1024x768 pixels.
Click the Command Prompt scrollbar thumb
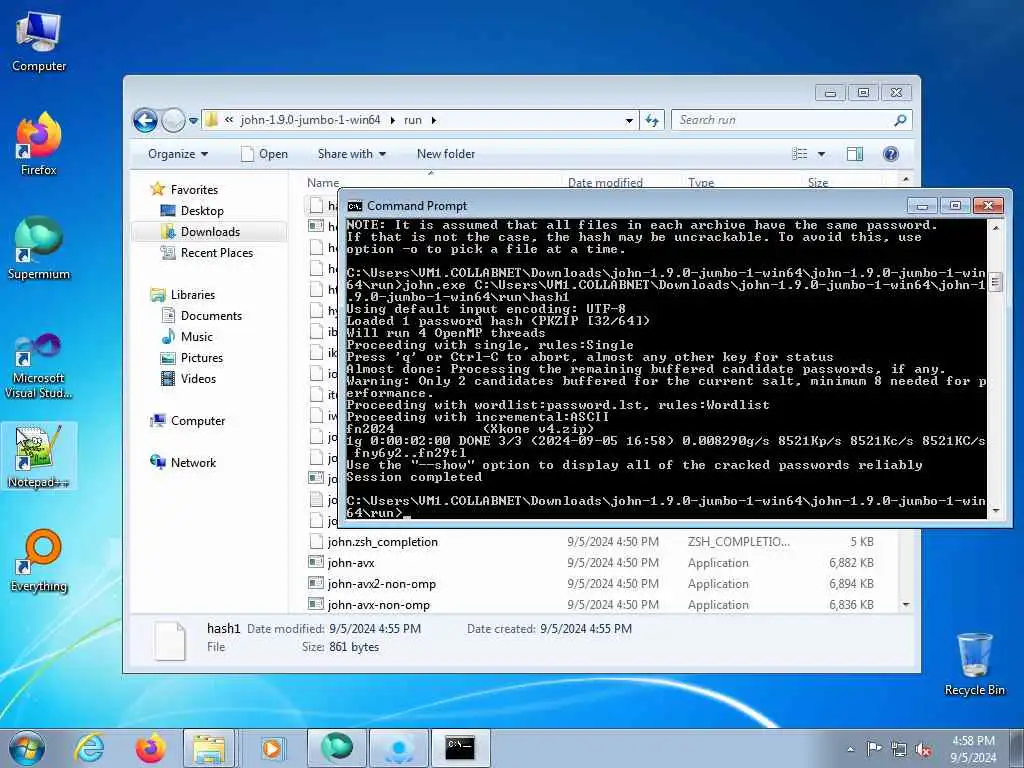tap(995, 282)
